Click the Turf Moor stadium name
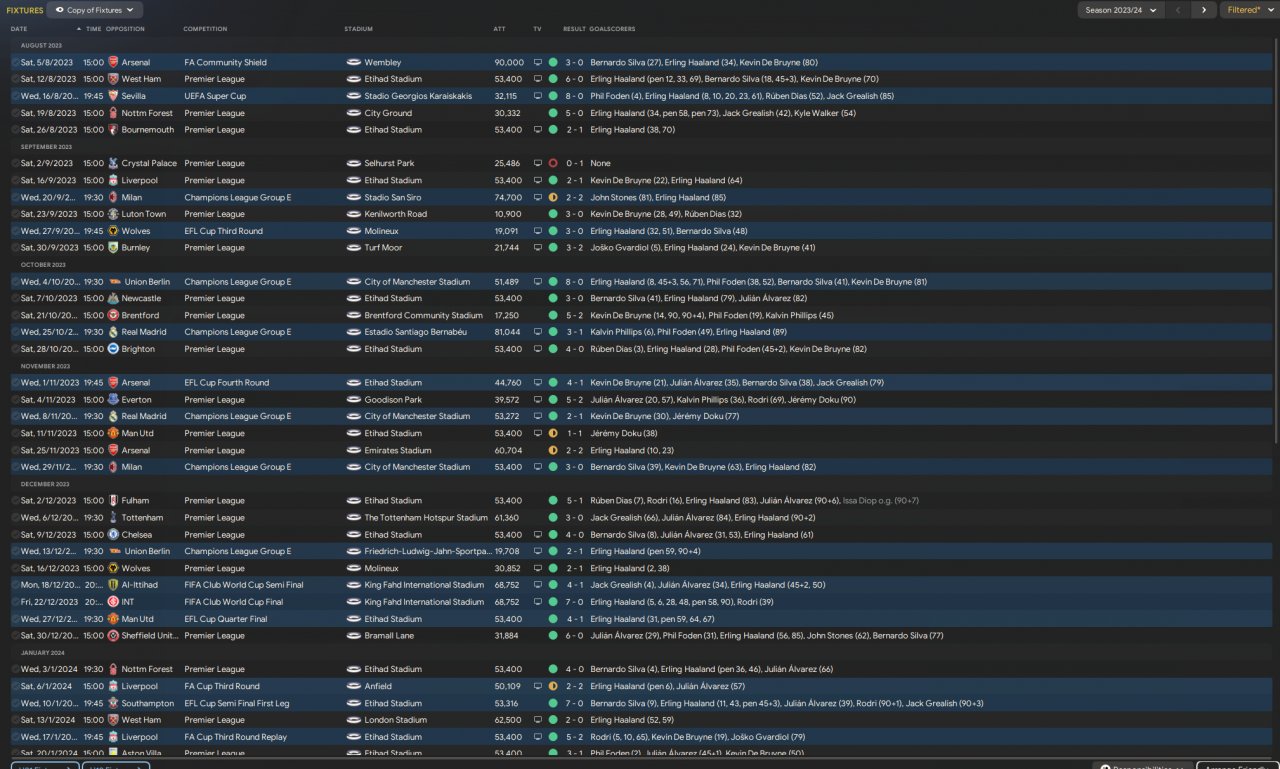The height and width of the screenshot is (769, 1280). 383,248
